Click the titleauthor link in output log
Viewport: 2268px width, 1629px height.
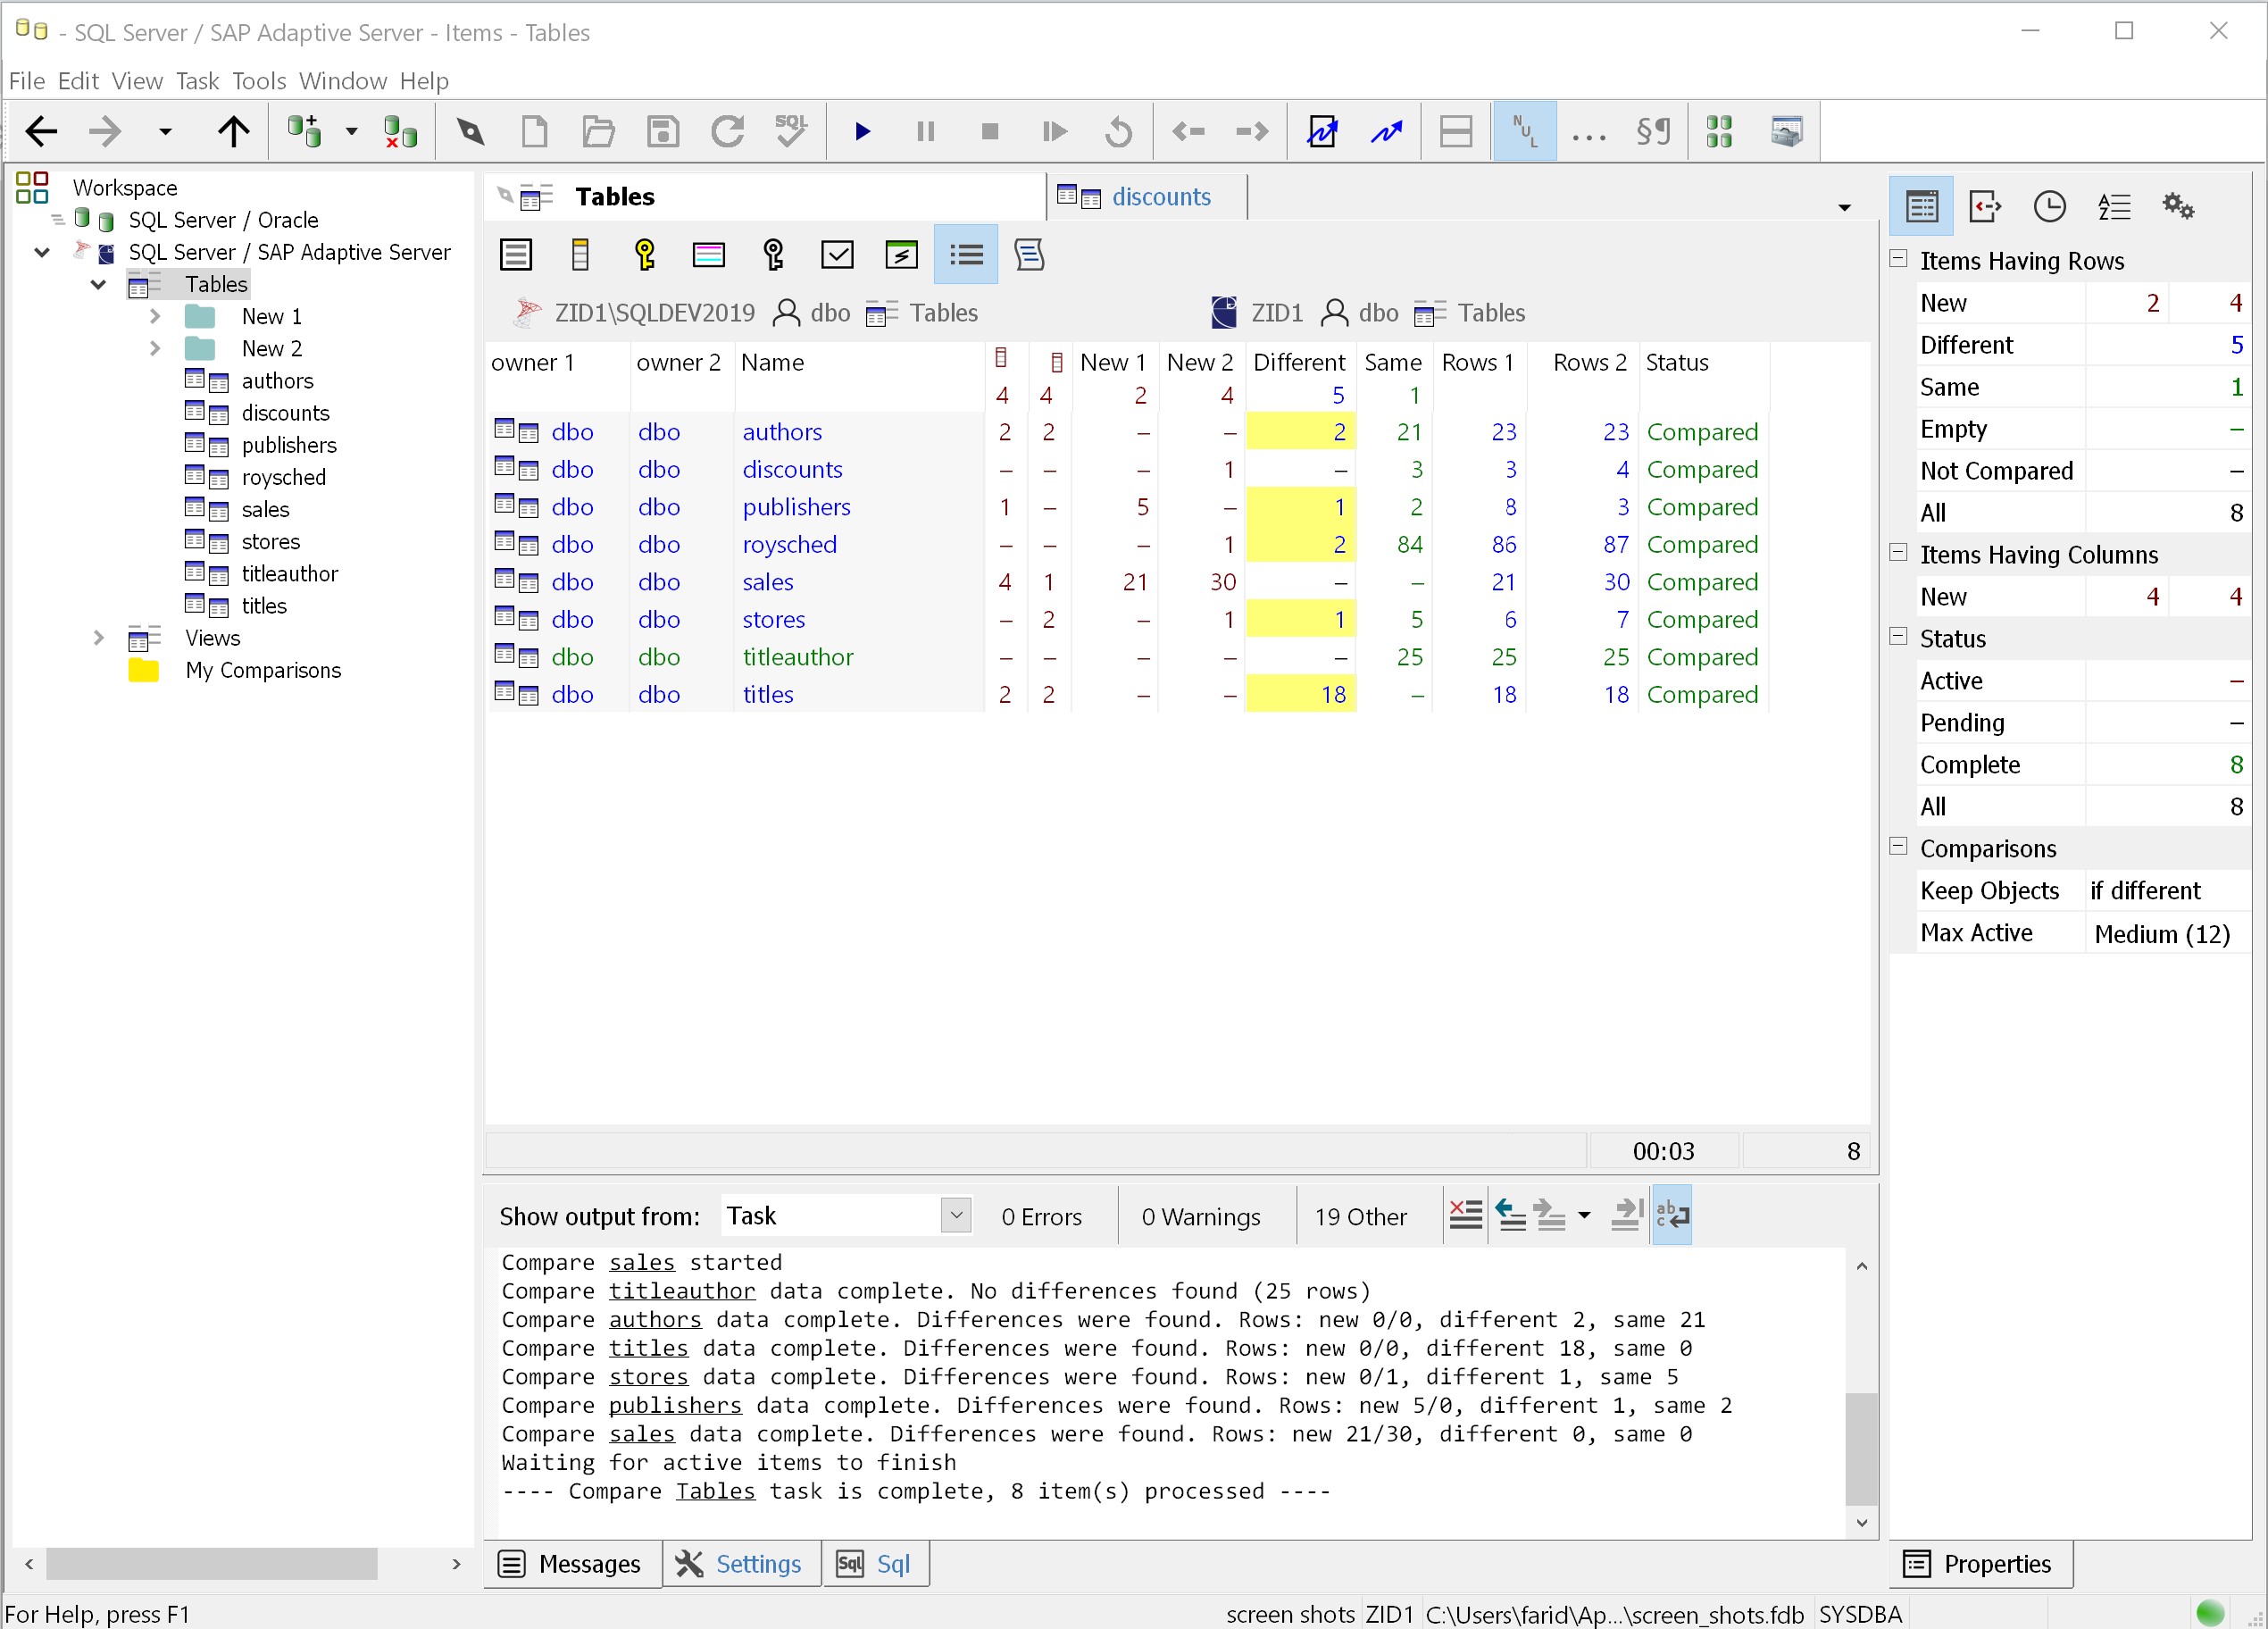(x=682, y=1290)
